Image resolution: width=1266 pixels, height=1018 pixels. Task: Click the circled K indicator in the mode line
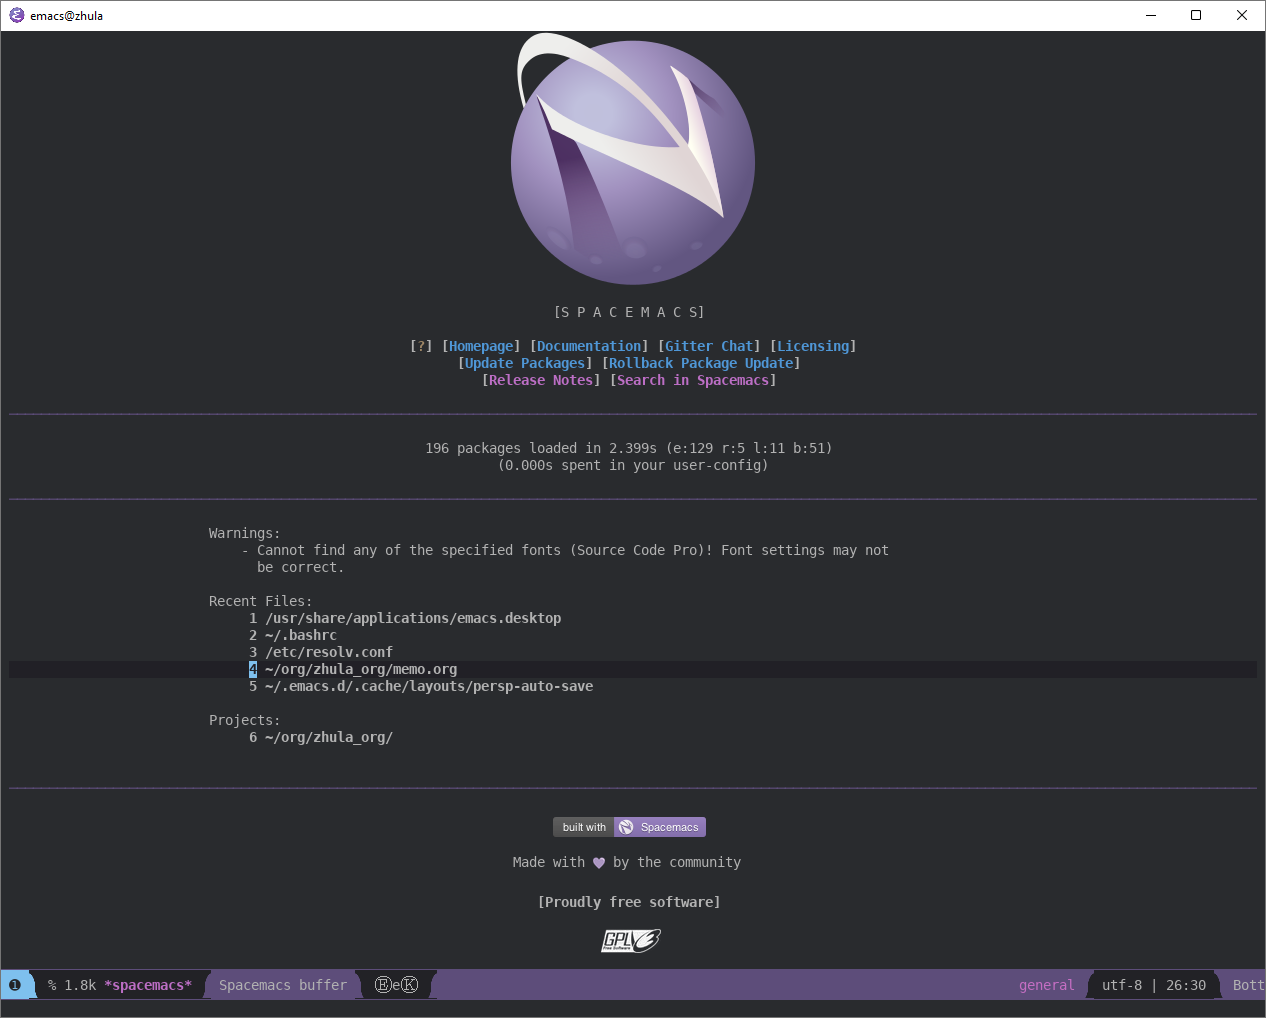point(411,984)
